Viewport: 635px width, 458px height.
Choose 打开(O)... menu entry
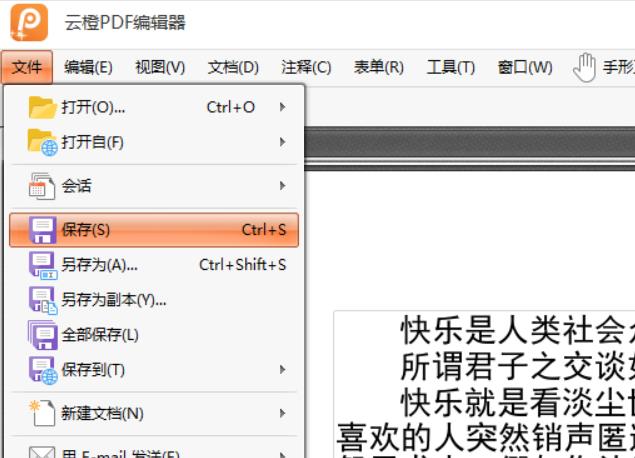click(154, 107)
